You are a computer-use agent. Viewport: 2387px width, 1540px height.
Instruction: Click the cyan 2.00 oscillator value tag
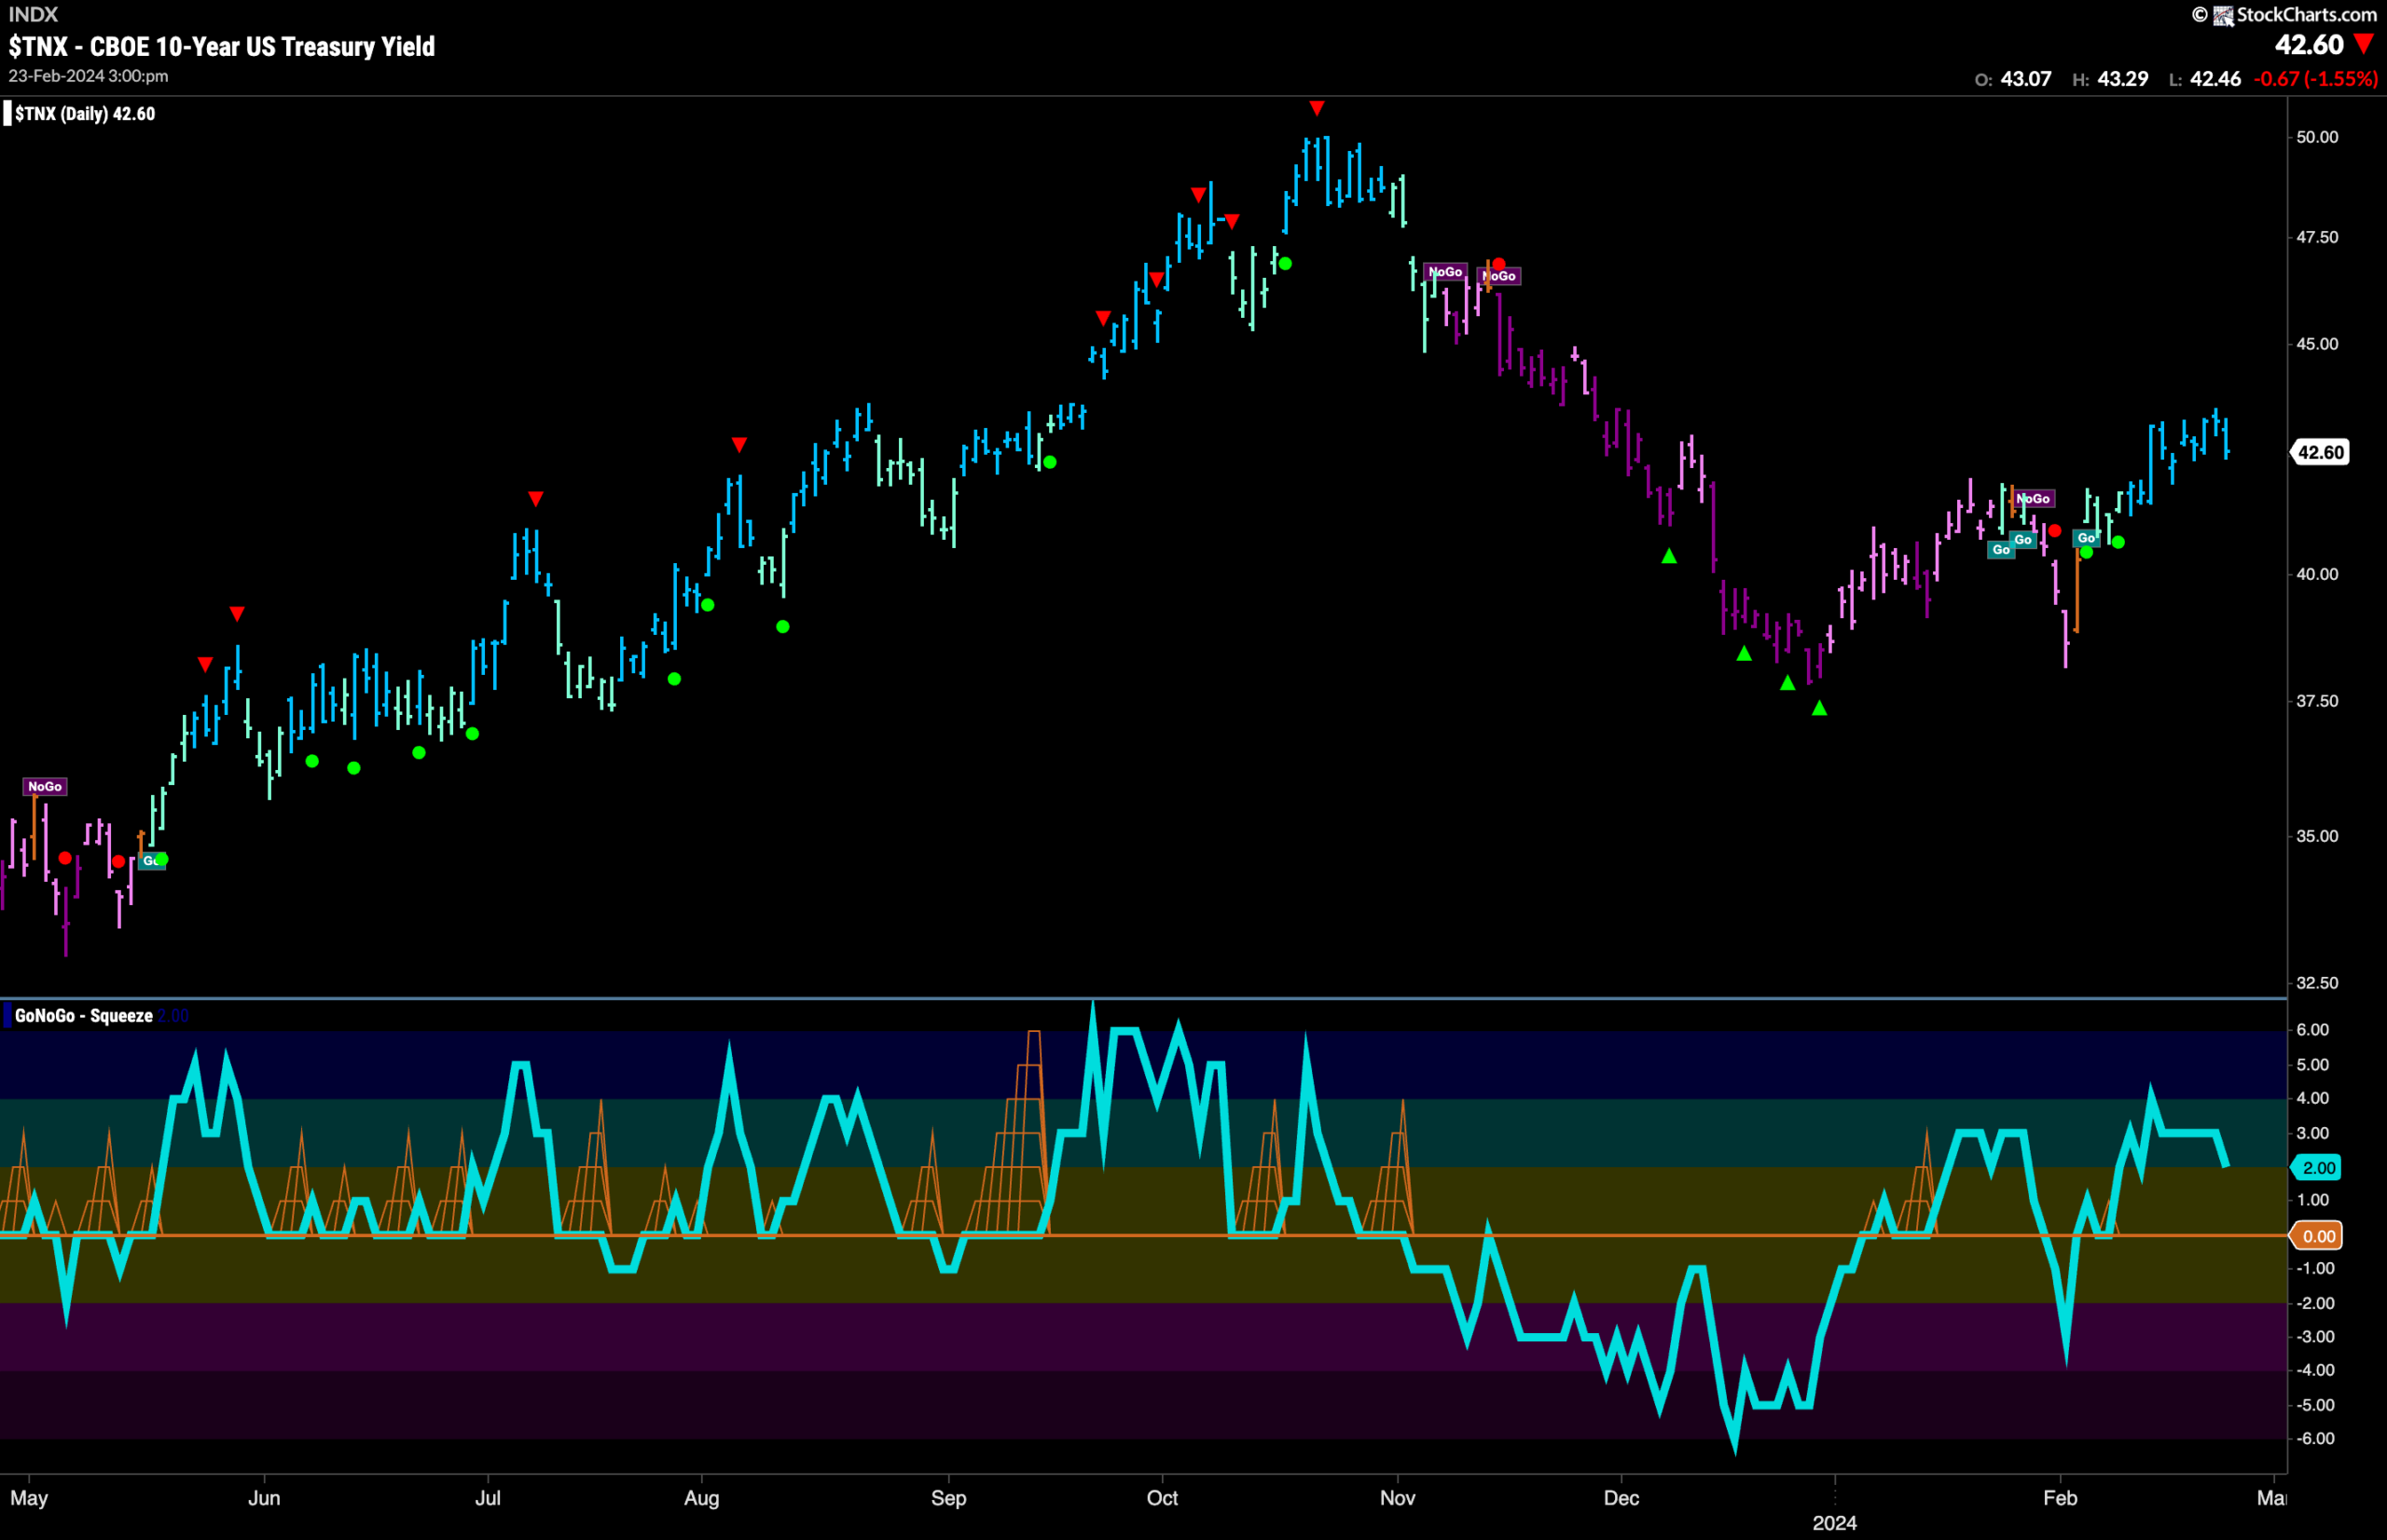(x=2319, y=1168)
